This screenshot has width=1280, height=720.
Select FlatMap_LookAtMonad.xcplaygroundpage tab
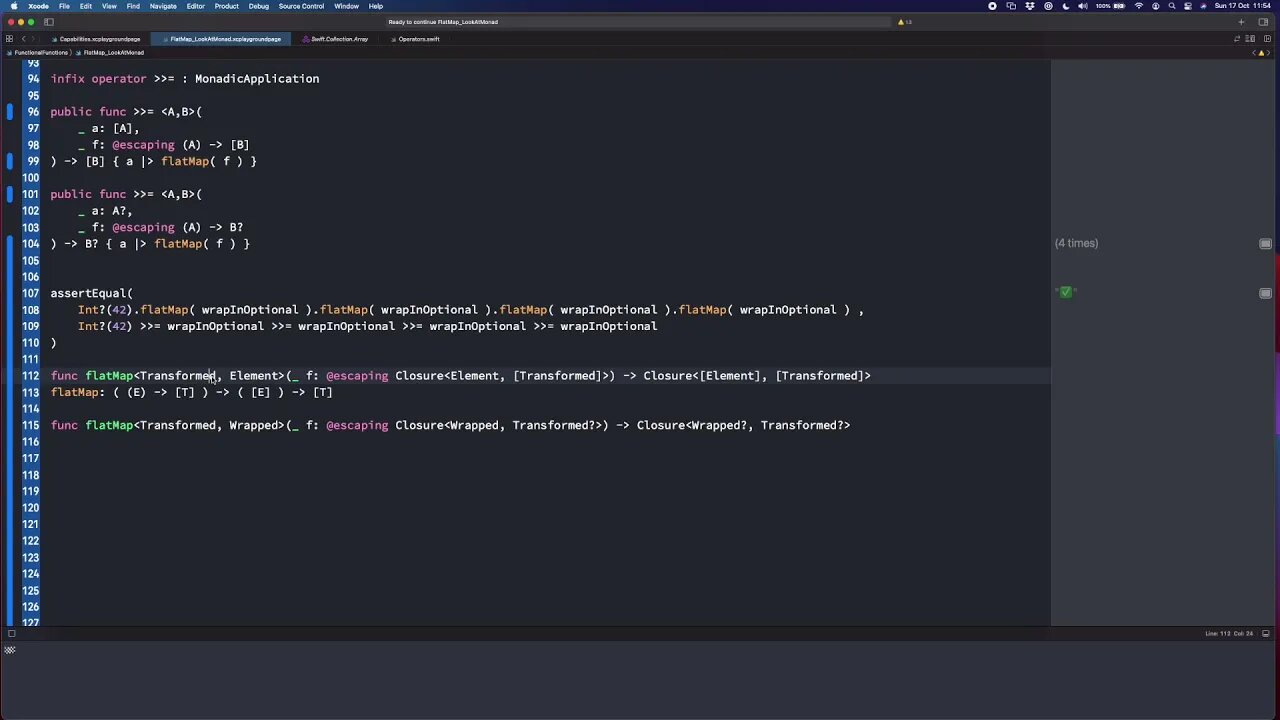pyautogui.click(x=220, y=39)
